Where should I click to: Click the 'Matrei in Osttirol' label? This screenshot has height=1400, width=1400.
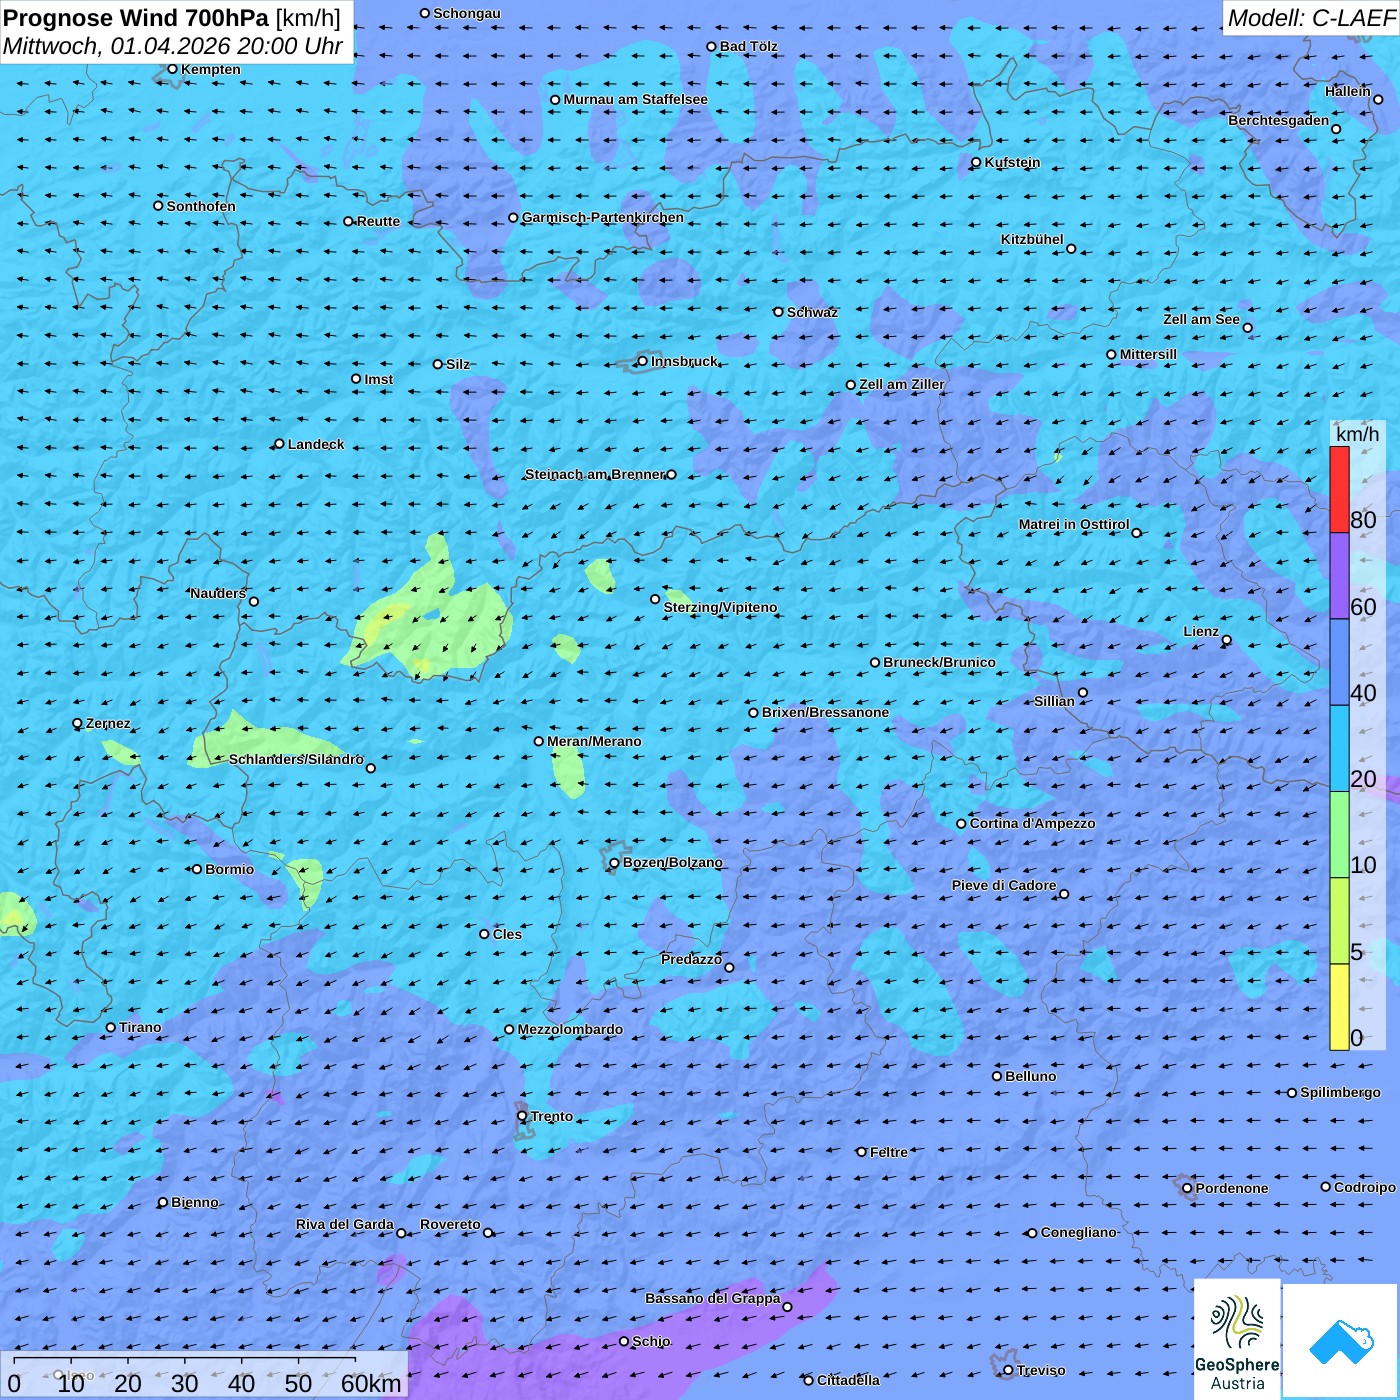[x=1074, y=524]
